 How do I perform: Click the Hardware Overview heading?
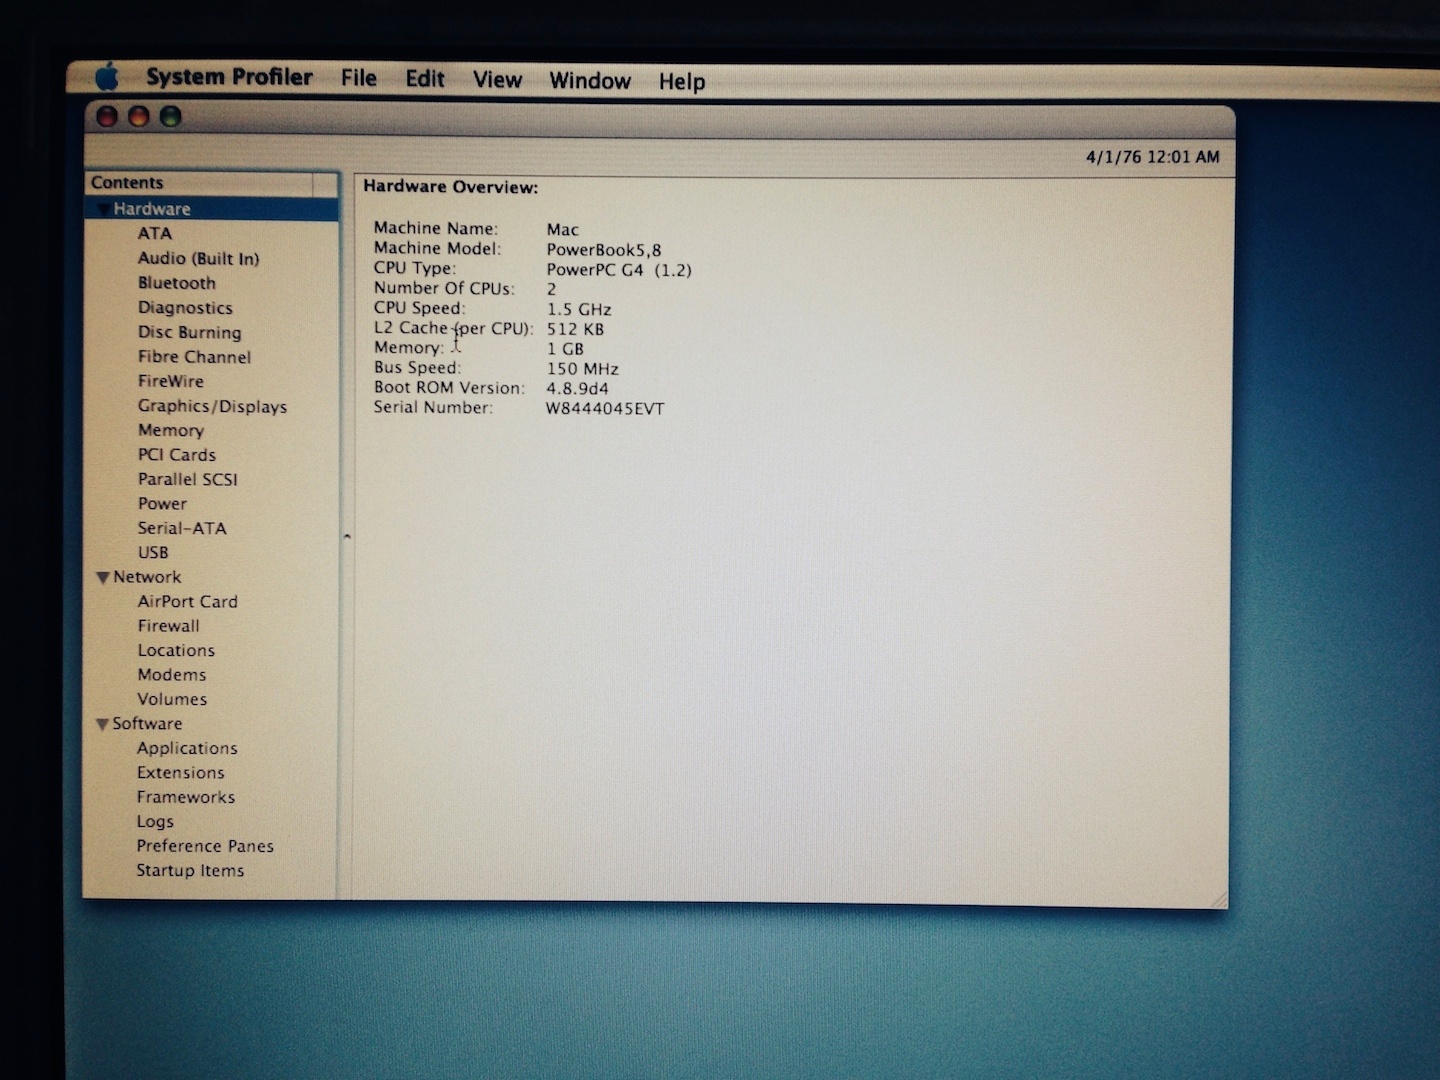click(450, 187)
